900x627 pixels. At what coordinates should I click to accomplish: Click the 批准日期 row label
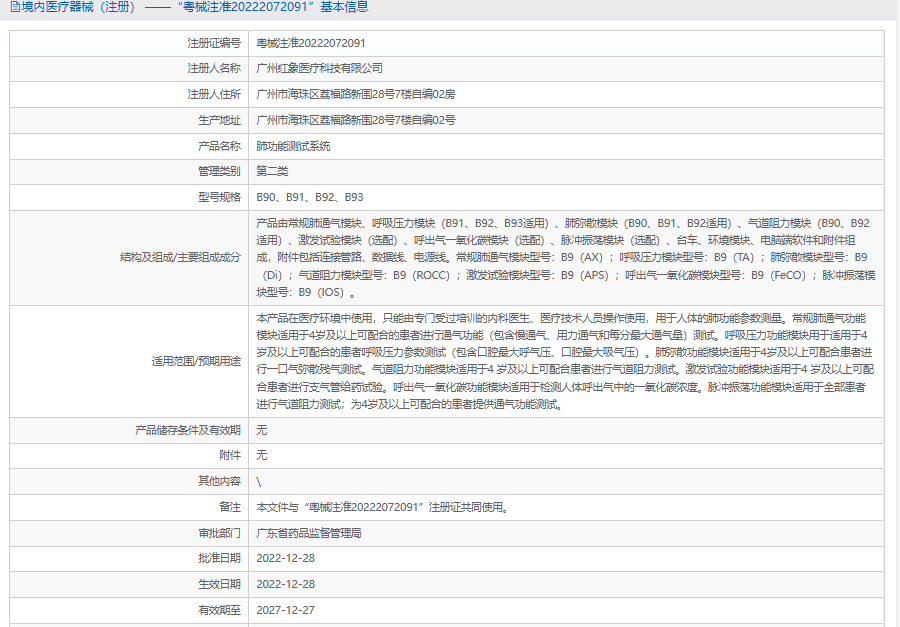tap(219, 558)
